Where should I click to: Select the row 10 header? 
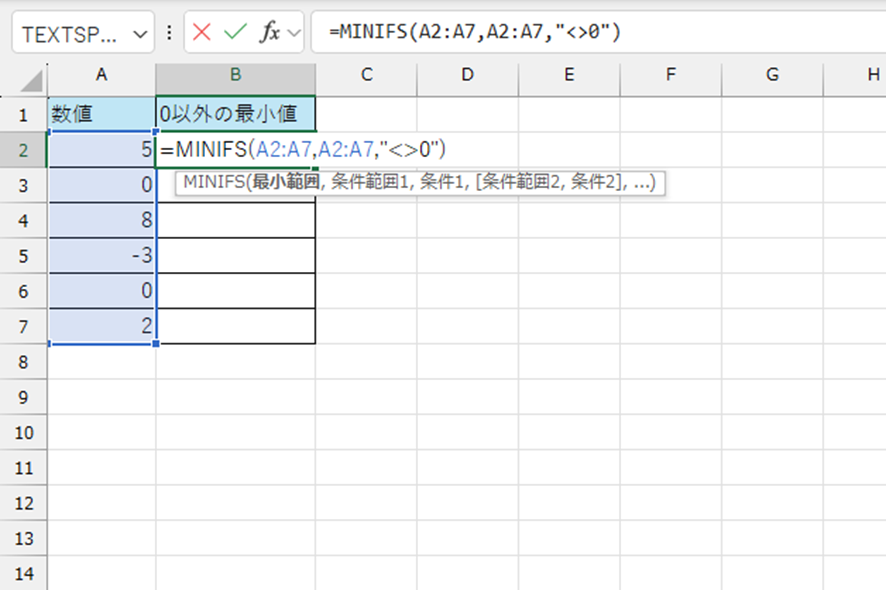point(23,433)
